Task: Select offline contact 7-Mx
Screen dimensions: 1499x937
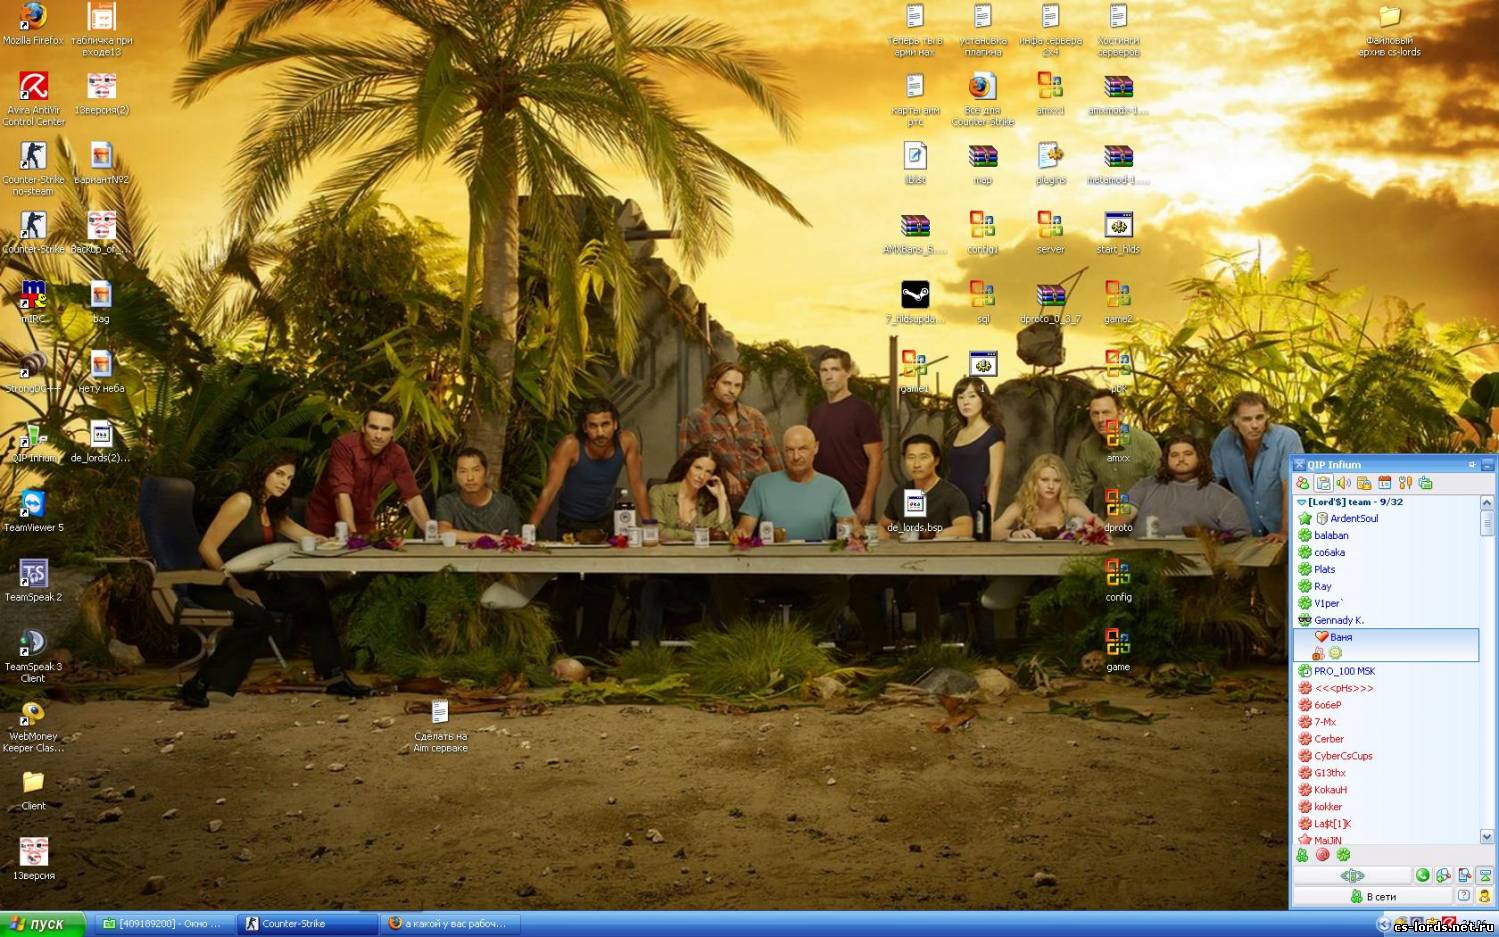Action: [x=1386, y=722]
